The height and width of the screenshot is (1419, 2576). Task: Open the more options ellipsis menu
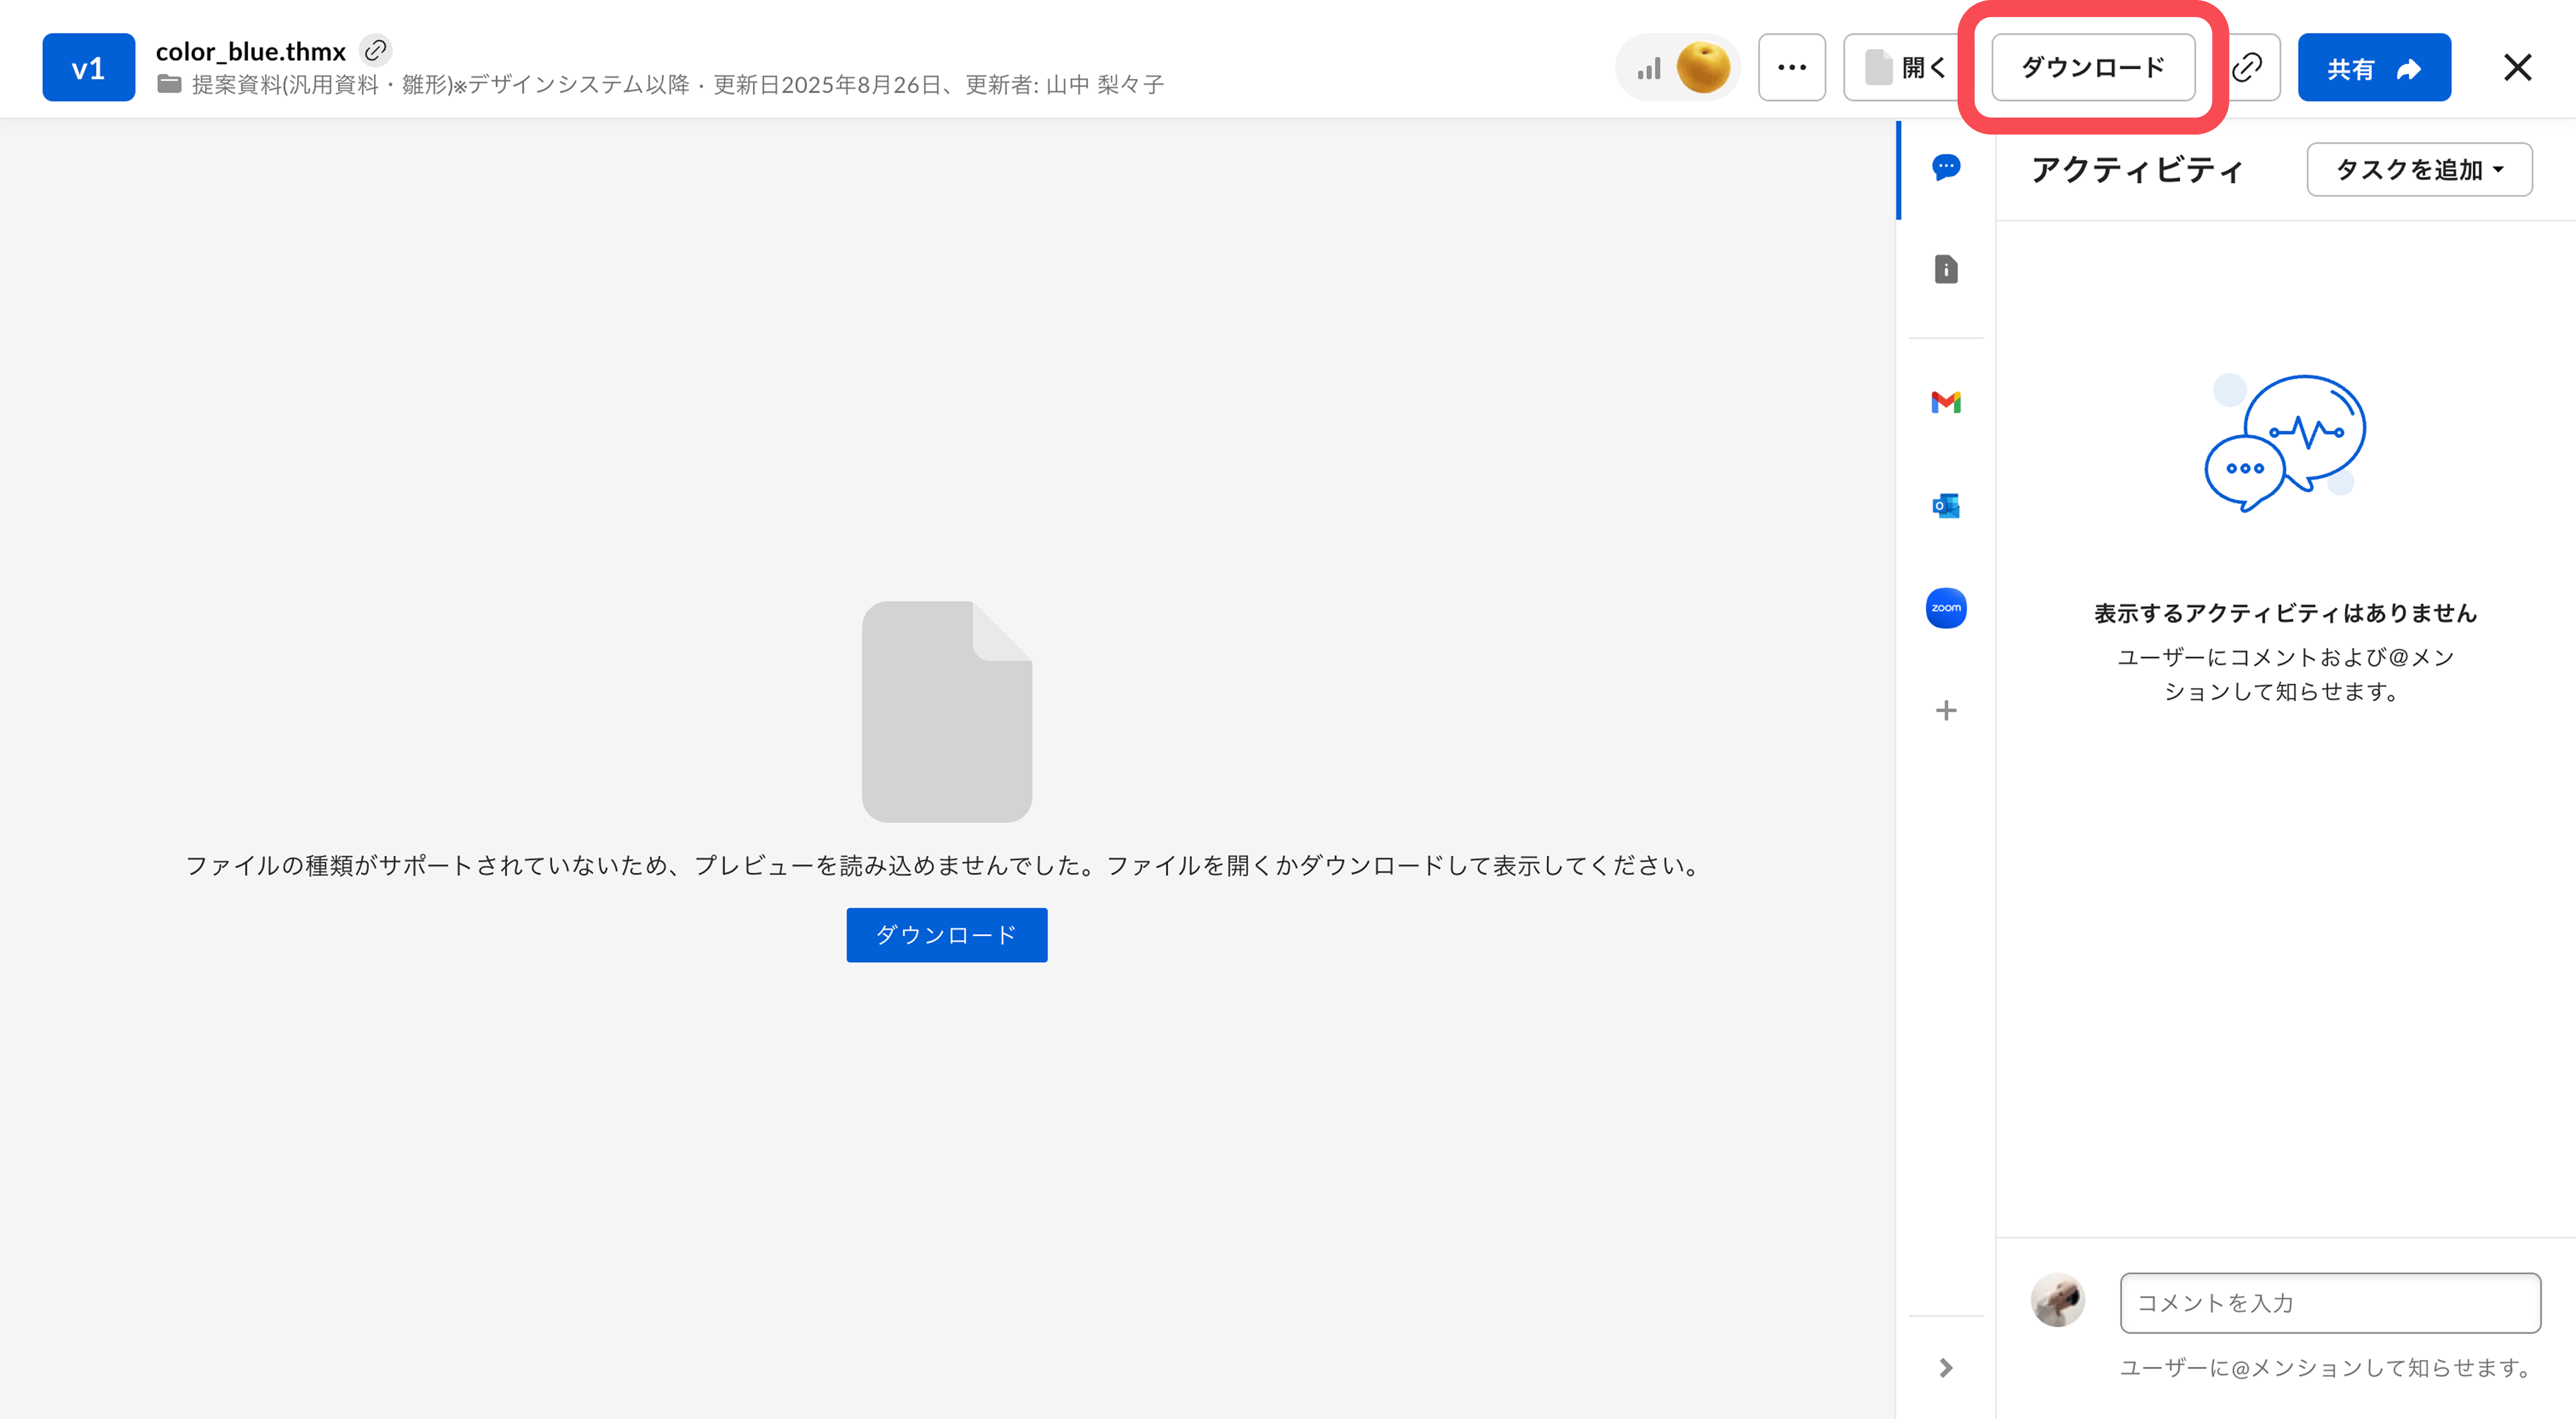click(x=1791, y=67)
